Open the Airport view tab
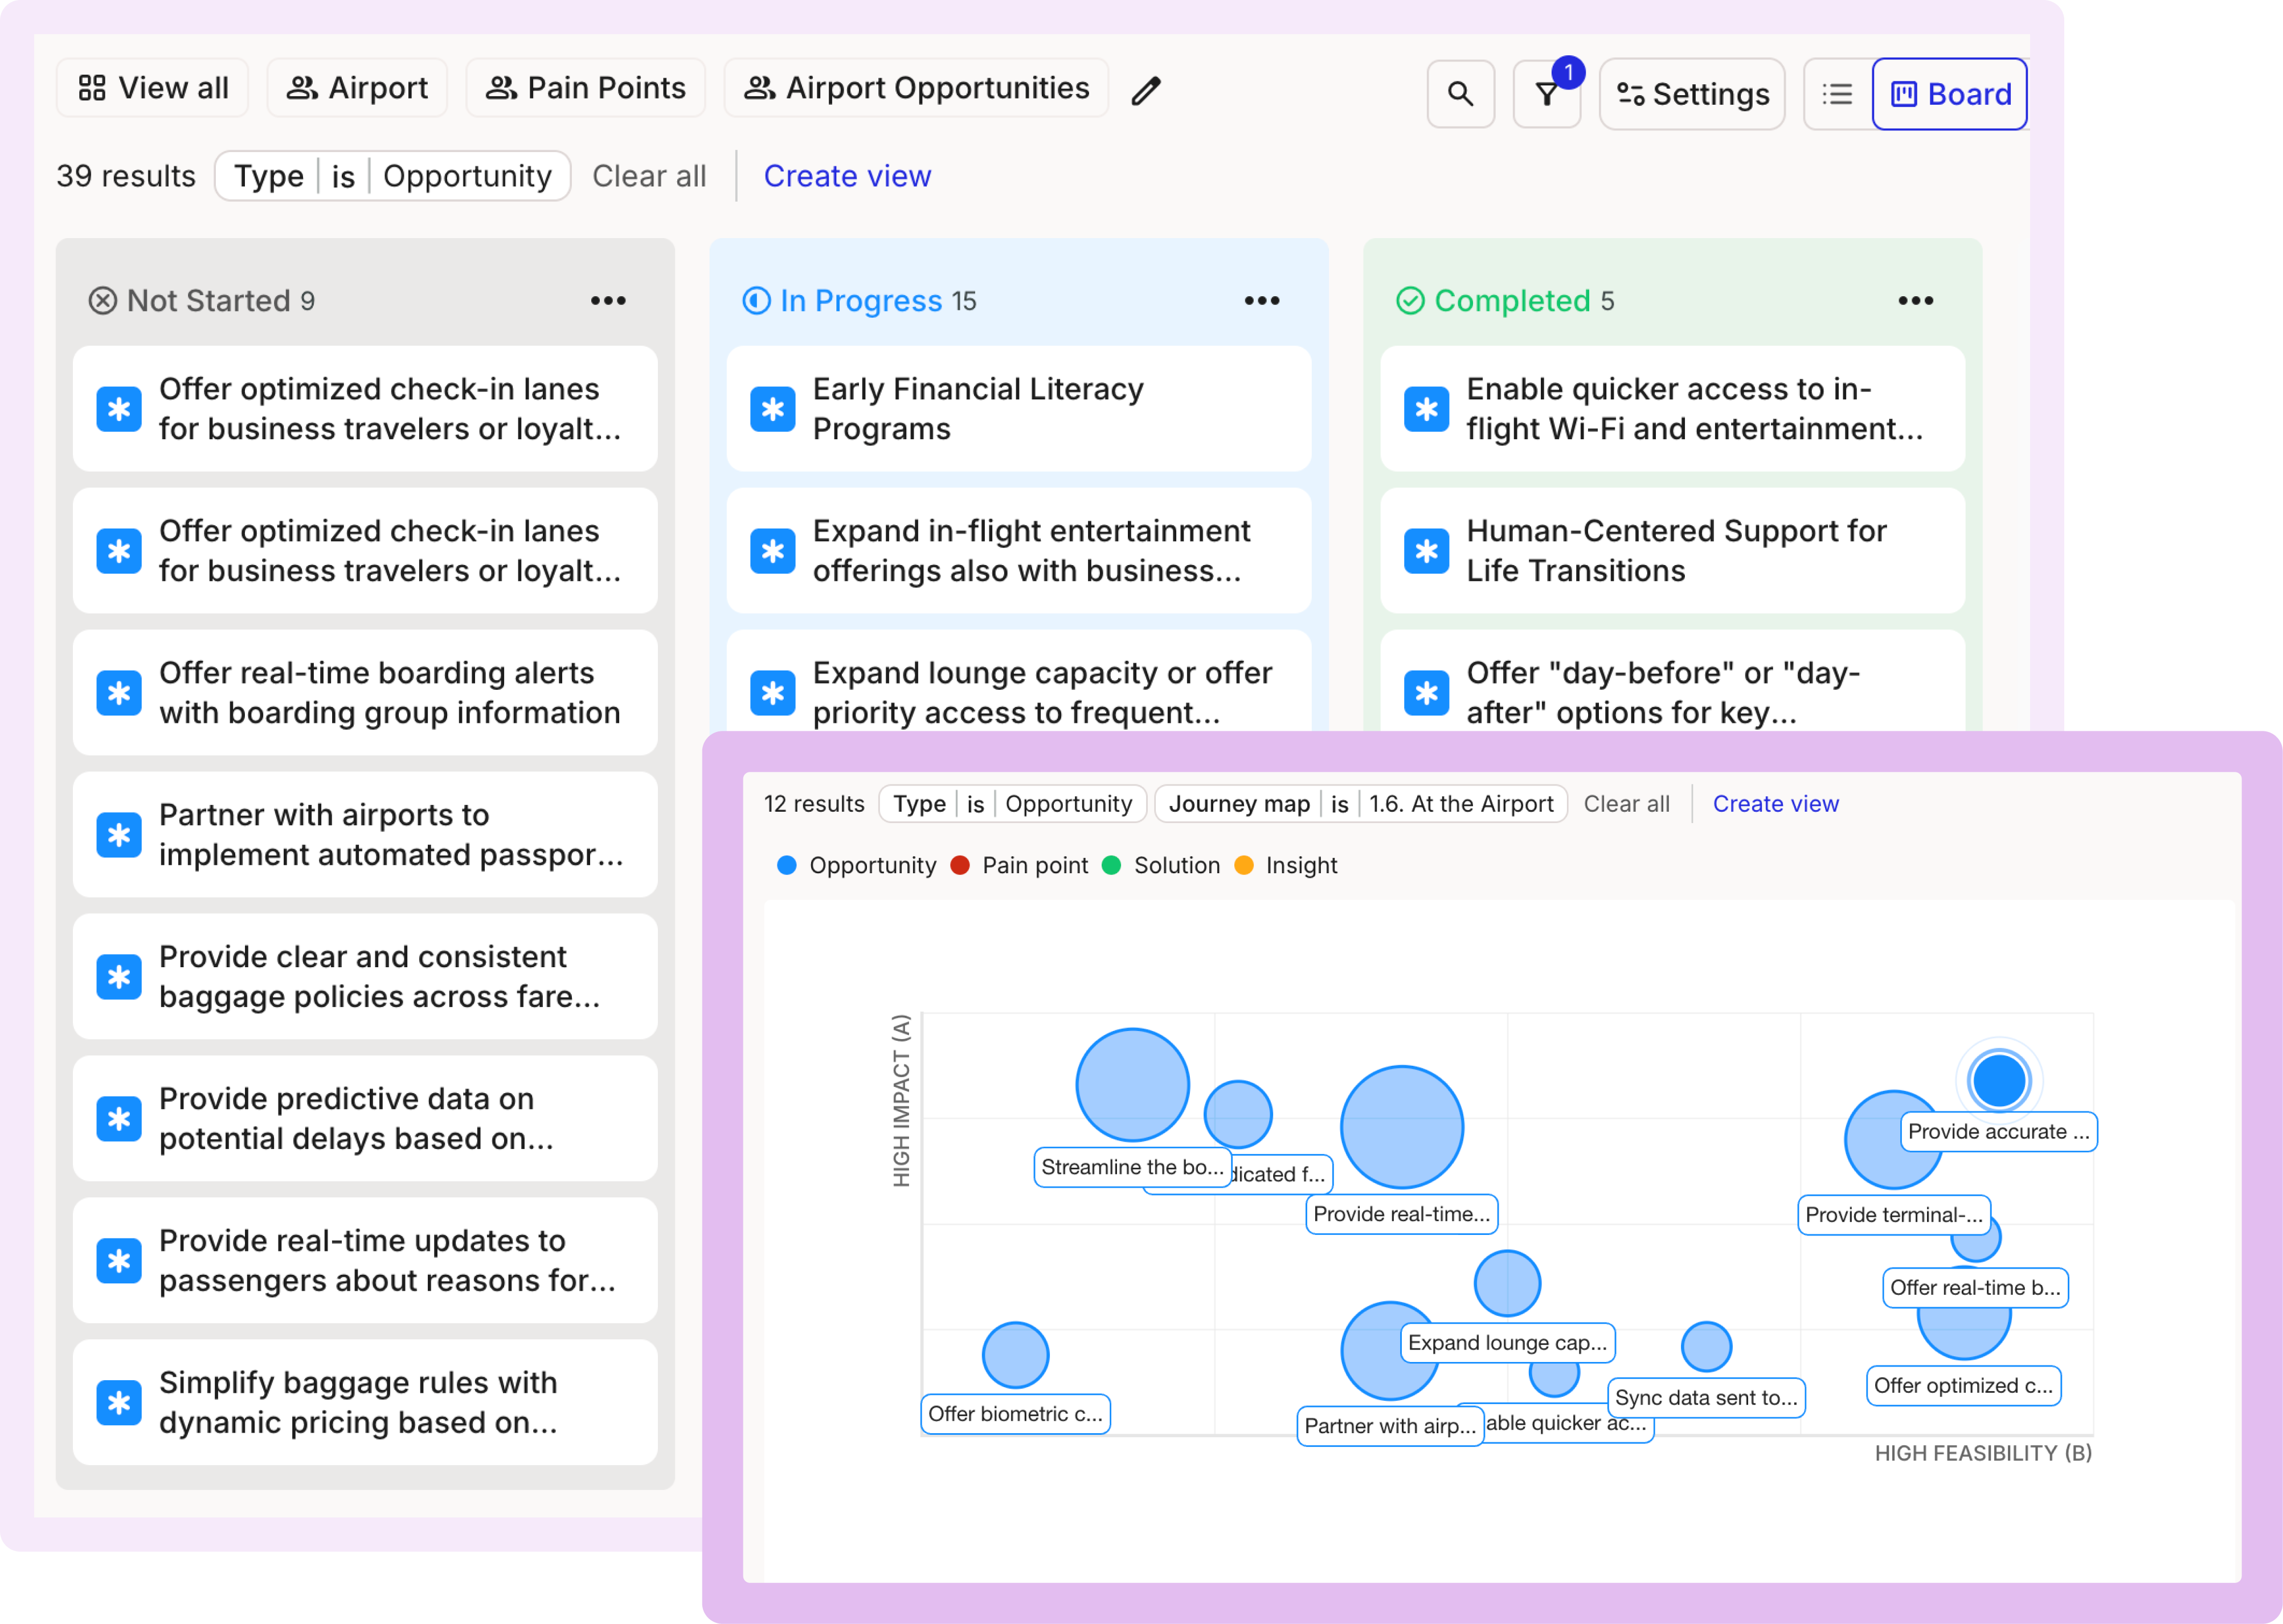Viewport: 2283px width, 1624px height. click(357, 88)
